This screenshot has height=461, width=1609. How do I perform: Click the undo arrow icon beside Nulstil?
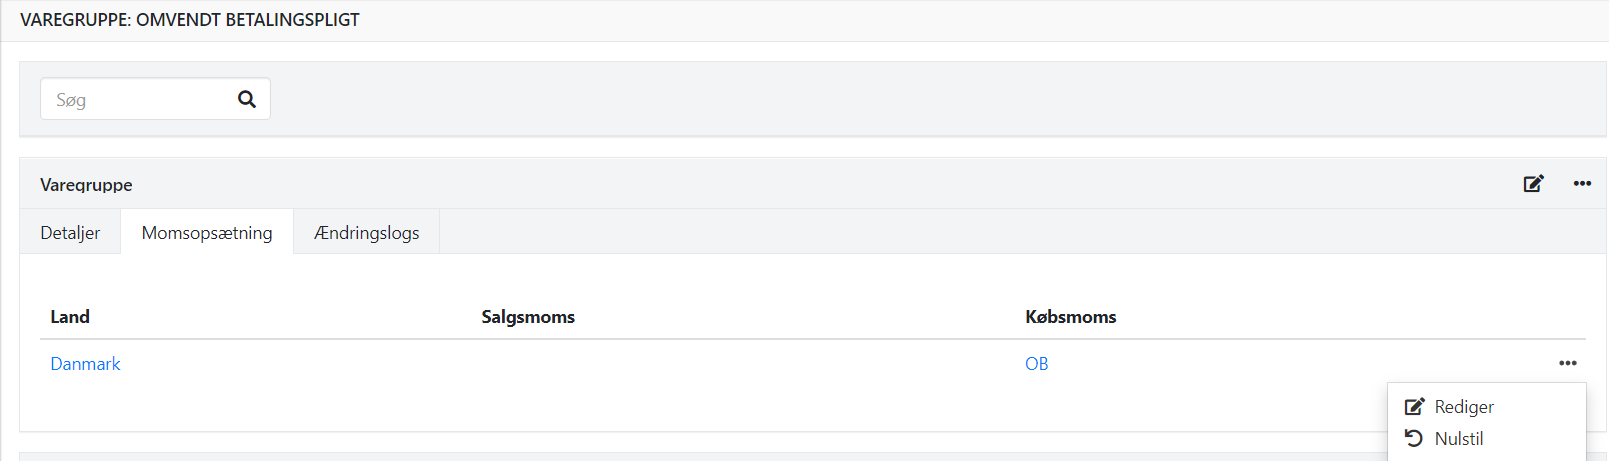pos(1414,438)
